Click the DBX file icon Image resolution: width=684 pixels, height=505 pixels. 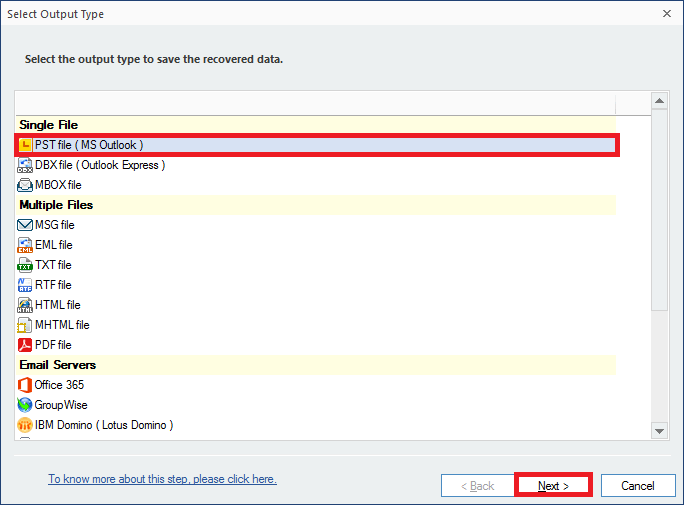[x=25, y=165]
